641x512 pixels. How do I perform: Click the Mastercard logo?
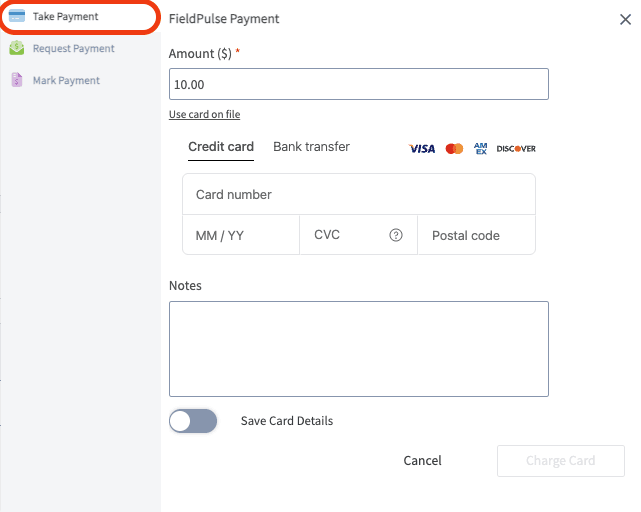coord(454,148)
